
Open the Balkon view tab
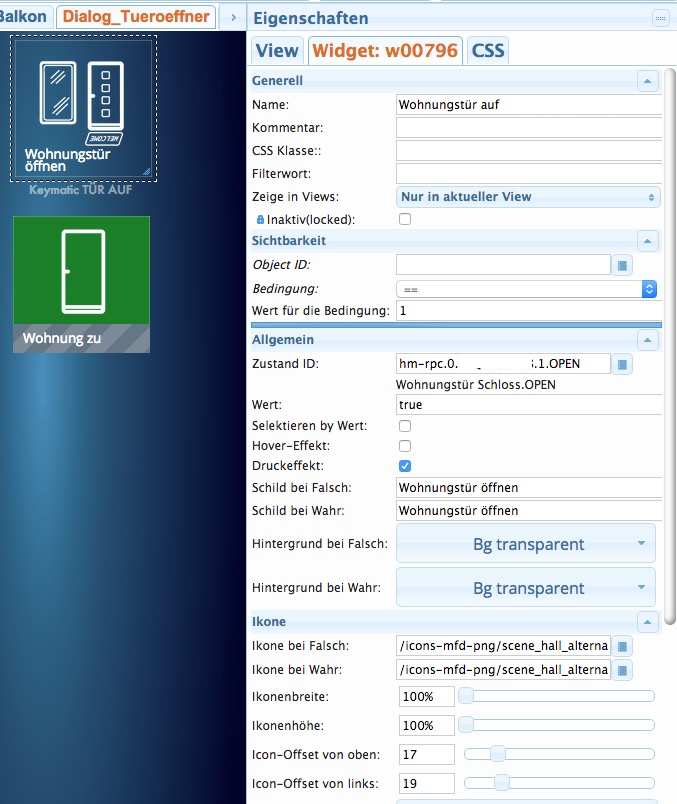tap(25, 16)
